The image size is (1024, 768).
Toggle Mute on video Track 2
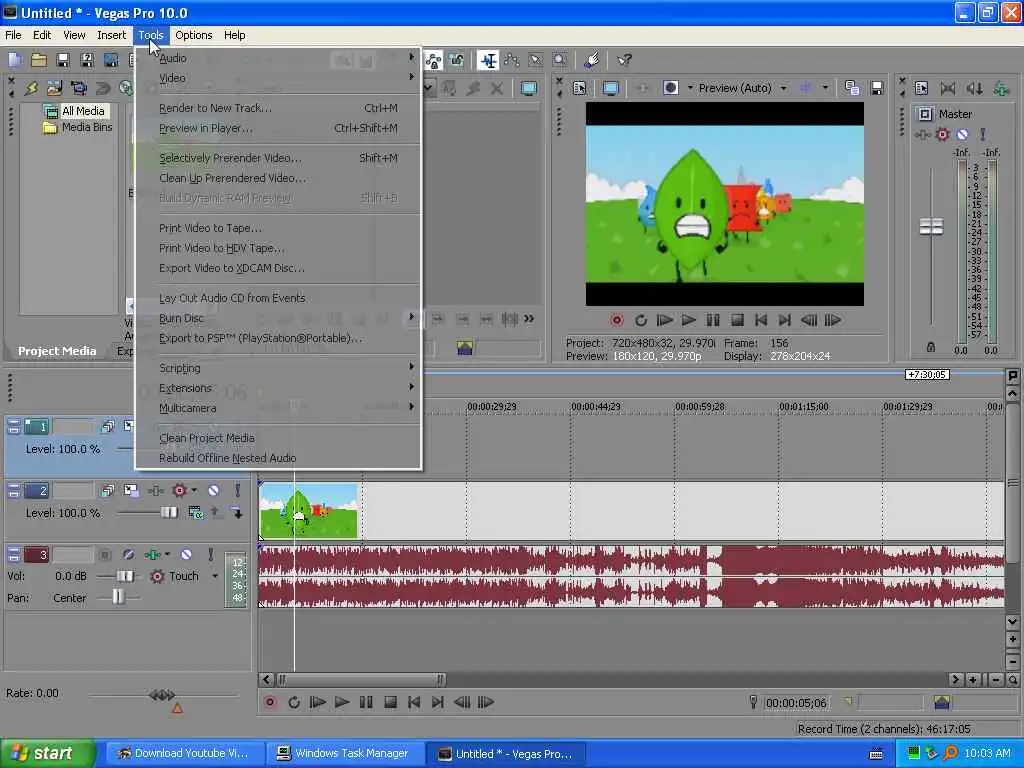click(x=213, y=490)
